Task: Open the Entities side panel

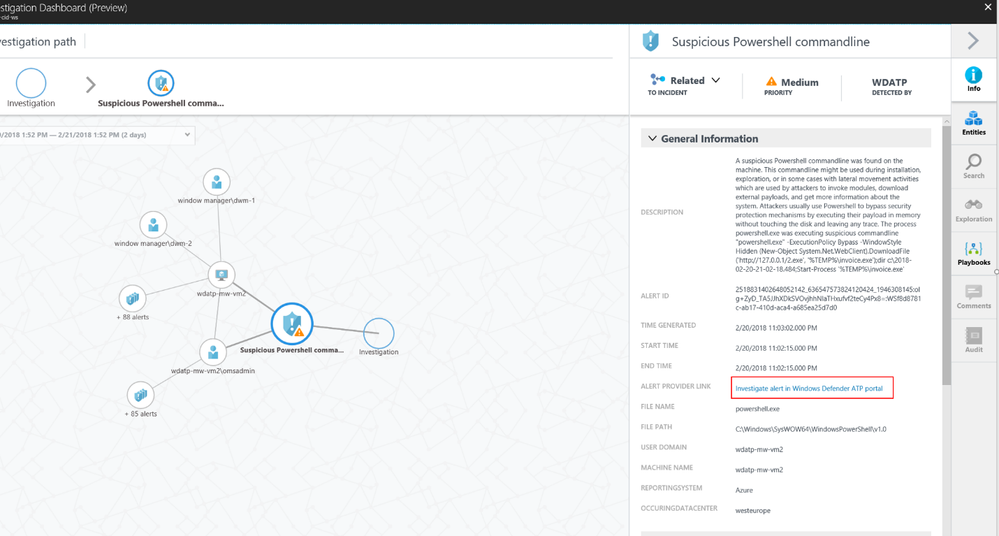Action: [x=973, y=123]
